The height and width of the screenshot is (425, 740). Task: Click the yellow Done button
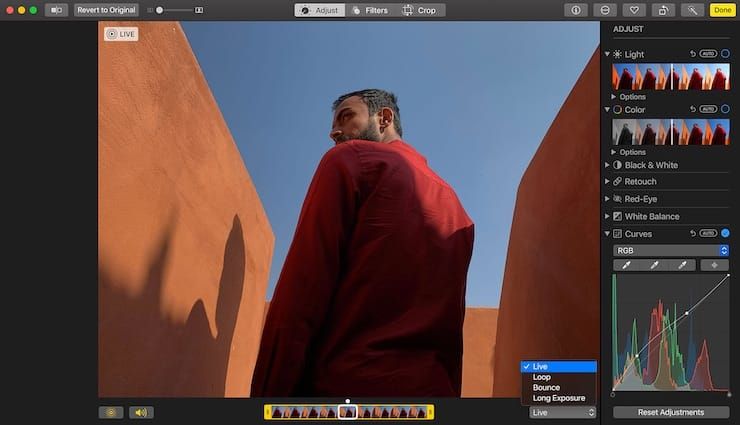coord(723,10)
